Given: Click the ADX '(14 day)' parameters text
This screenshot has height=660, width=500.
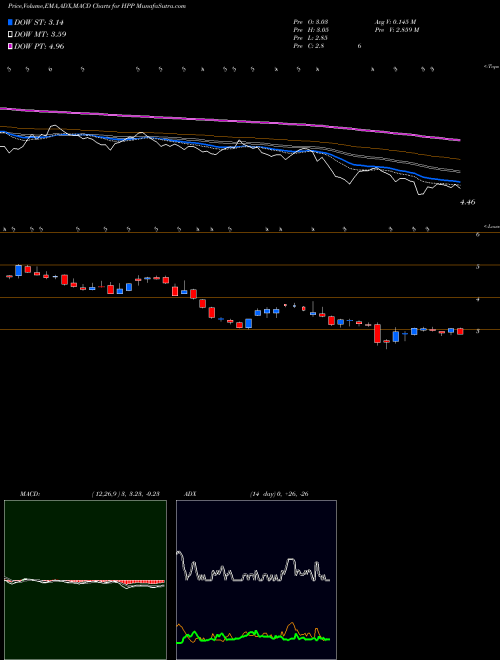Looking at the screenshot, I should 262,494.
